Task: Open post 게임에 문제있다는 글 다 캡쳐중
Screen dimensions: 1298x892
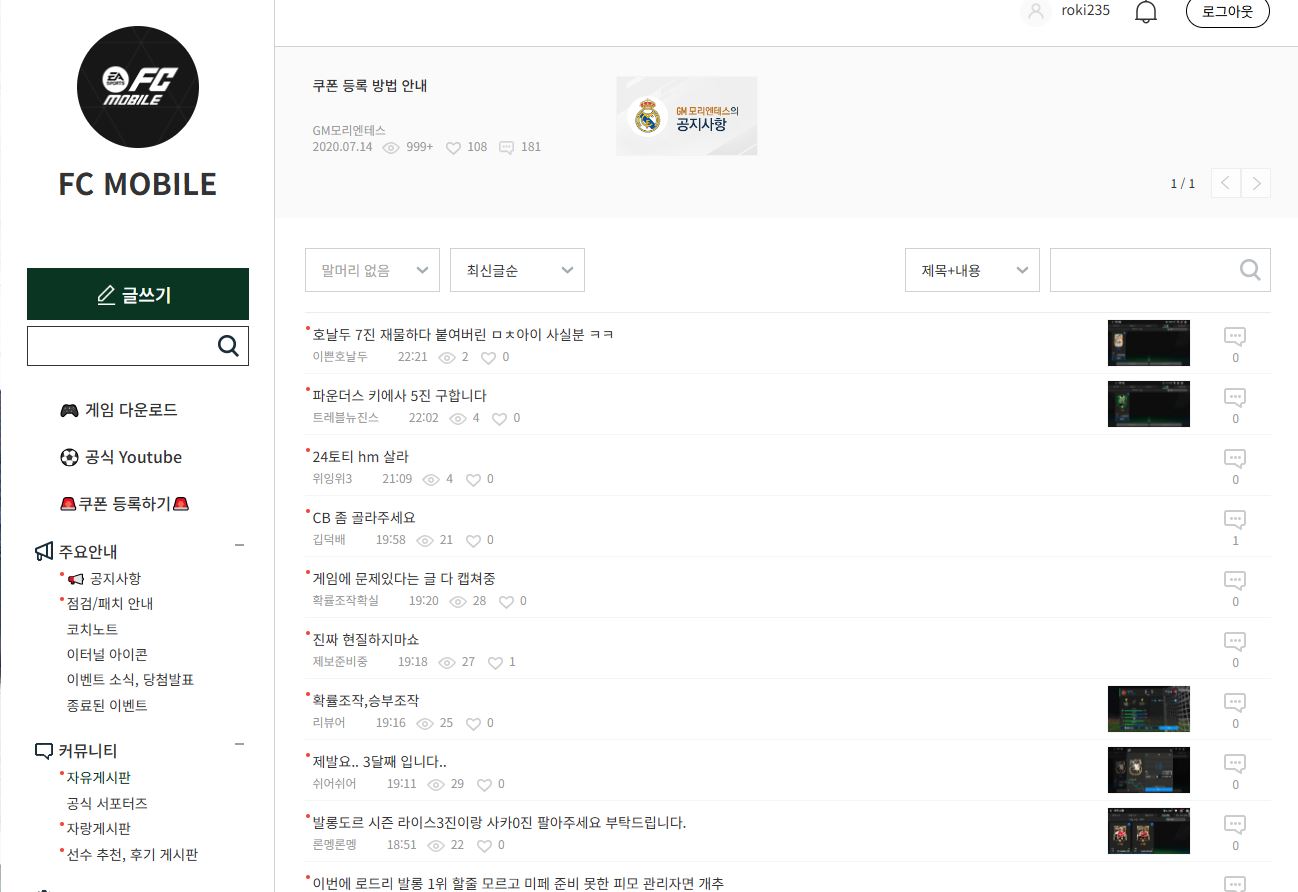Action: tap(404, 578)
